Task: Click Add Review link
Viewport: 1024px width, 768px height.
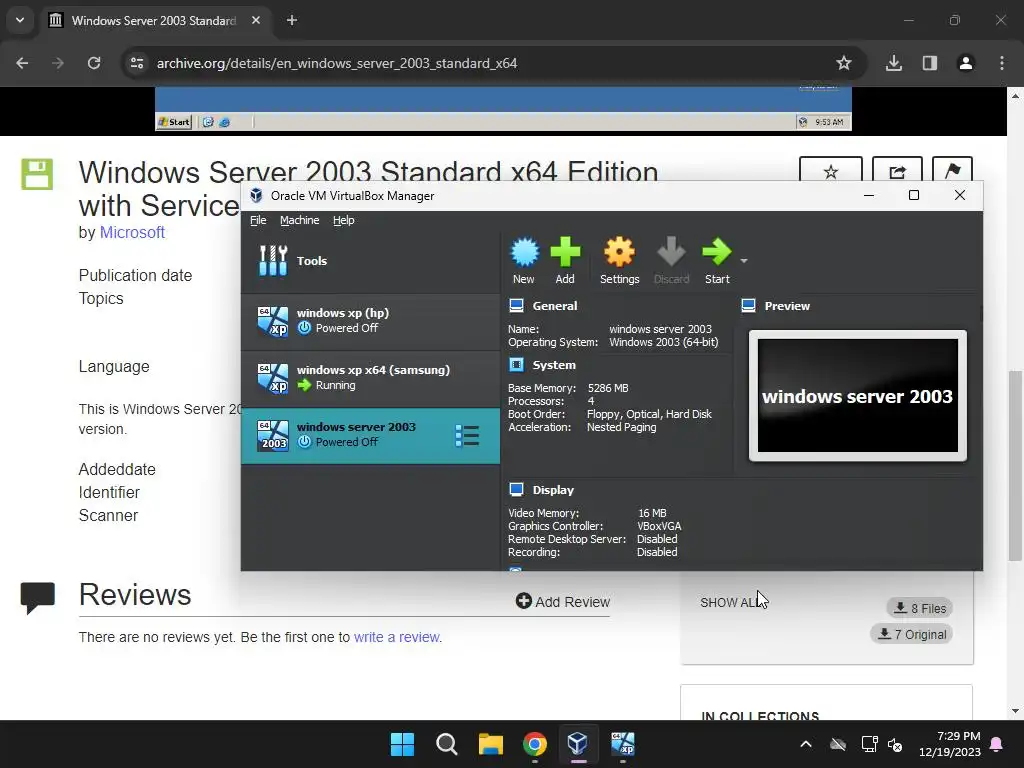Action: click(562, 601)
